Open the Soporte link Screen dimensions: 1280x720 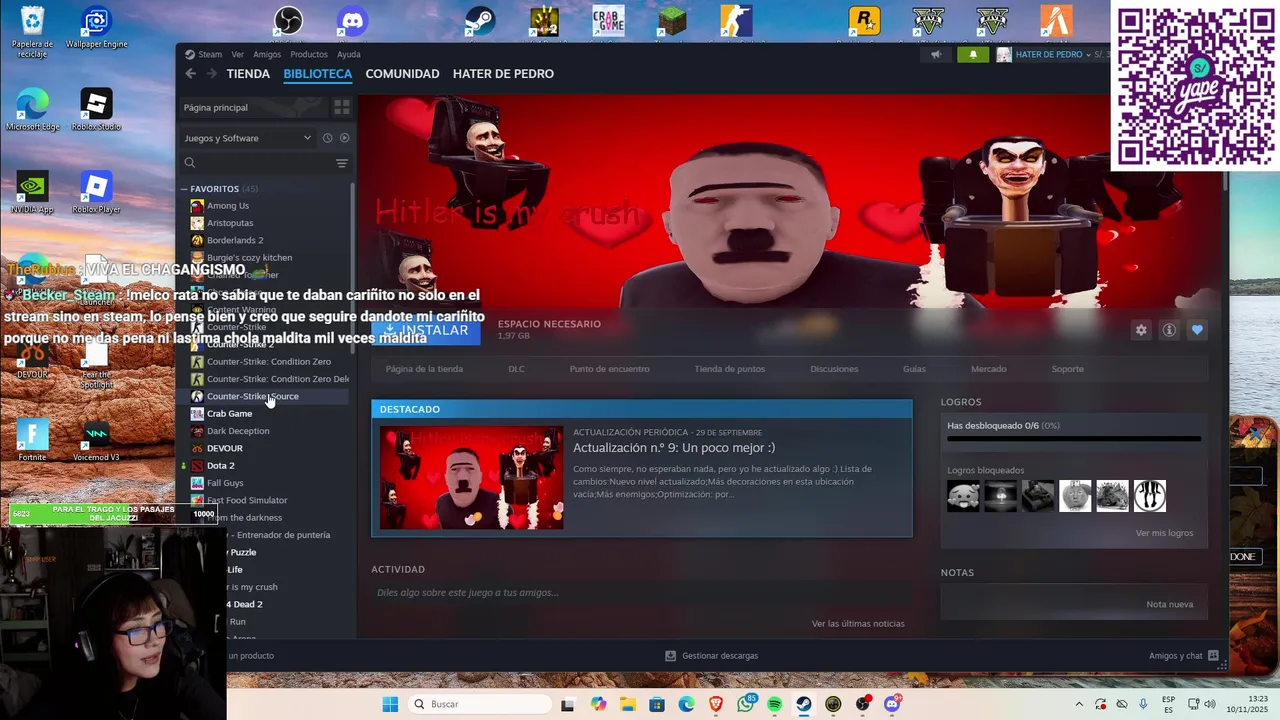coord(1067,369)
